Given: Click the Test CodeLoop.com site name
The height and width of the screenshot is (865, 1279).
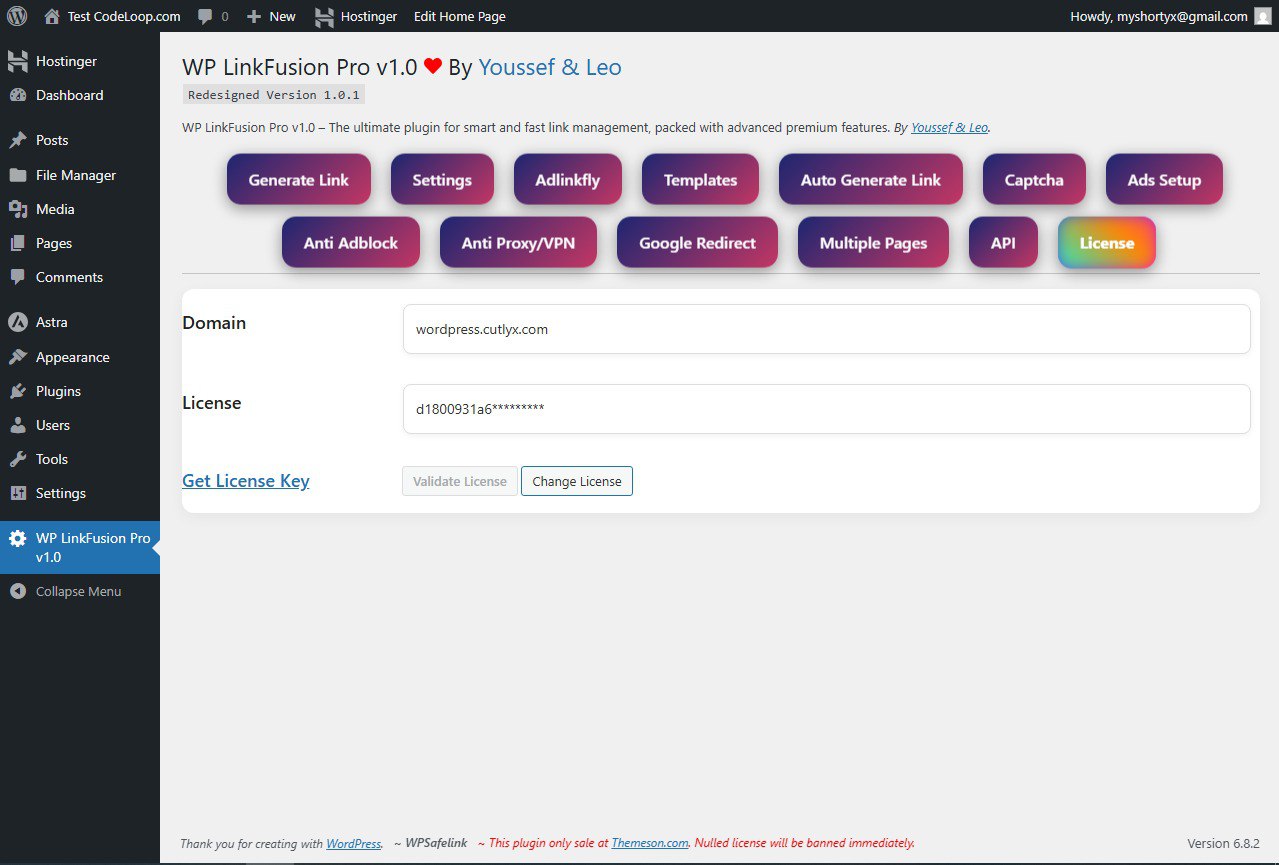Looking at the screenshot, I should pos(124,16).
